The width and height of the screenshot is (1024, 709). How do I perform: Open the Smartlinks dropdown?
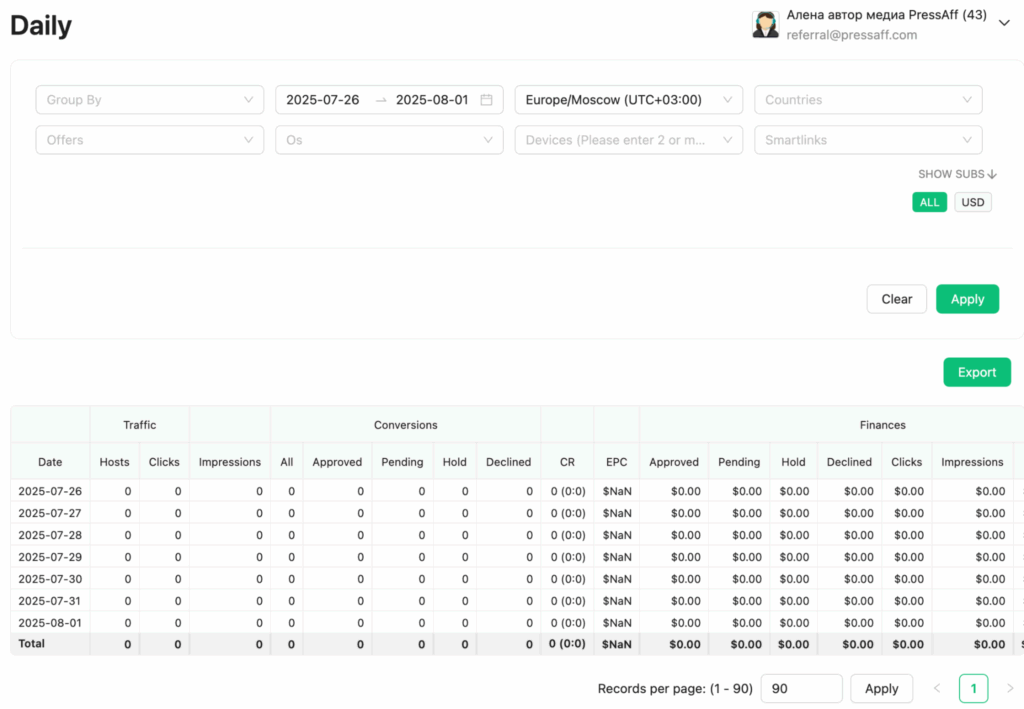point(868,140)
